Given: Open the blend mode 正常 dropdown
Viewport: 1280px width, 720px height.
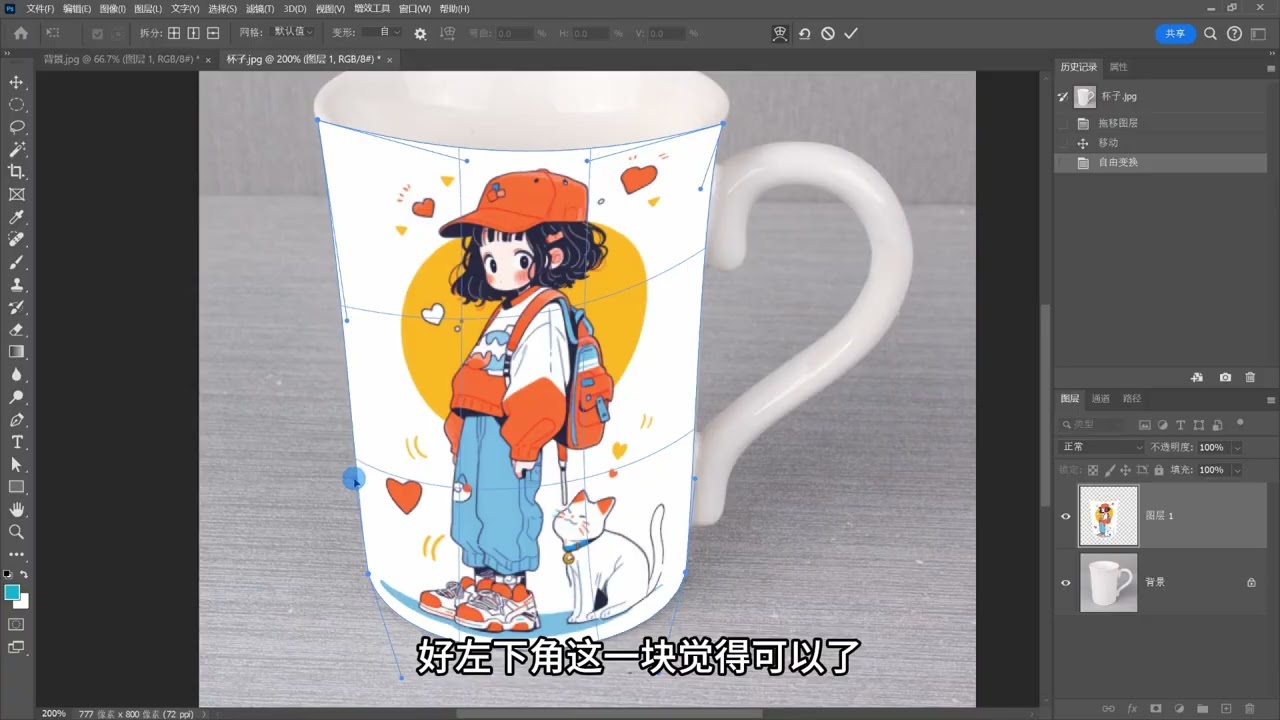Looking at the screenshot, I should click(1102, 447).
